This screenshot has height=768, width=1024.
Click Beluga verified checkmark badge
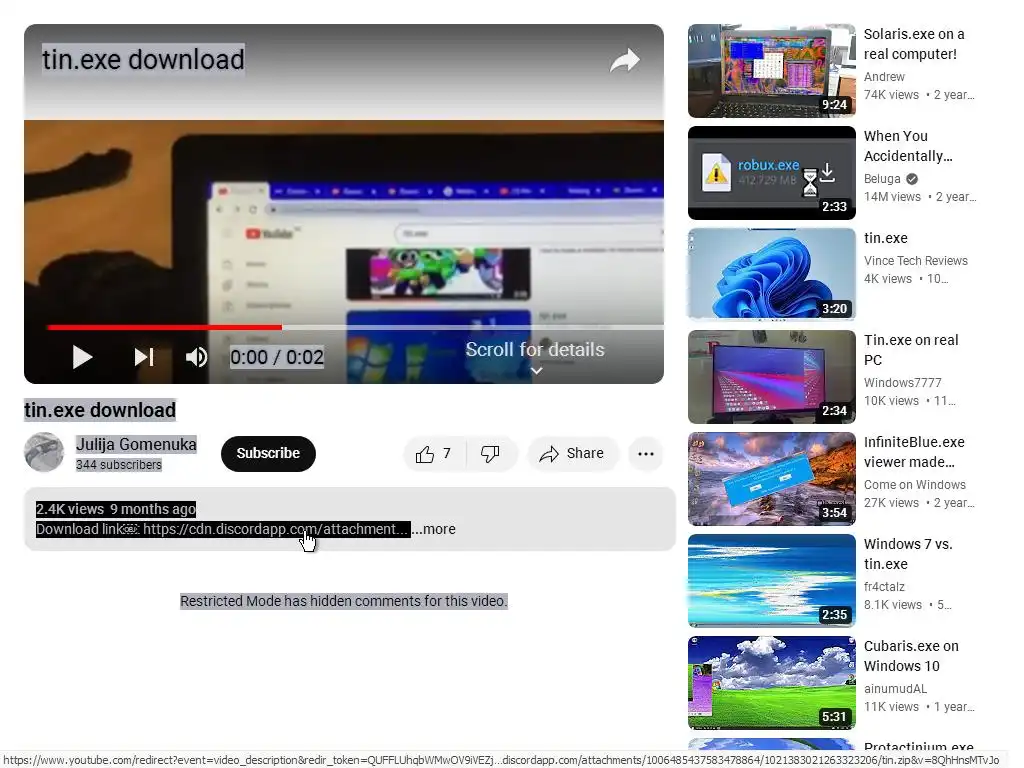coord(912,178)
